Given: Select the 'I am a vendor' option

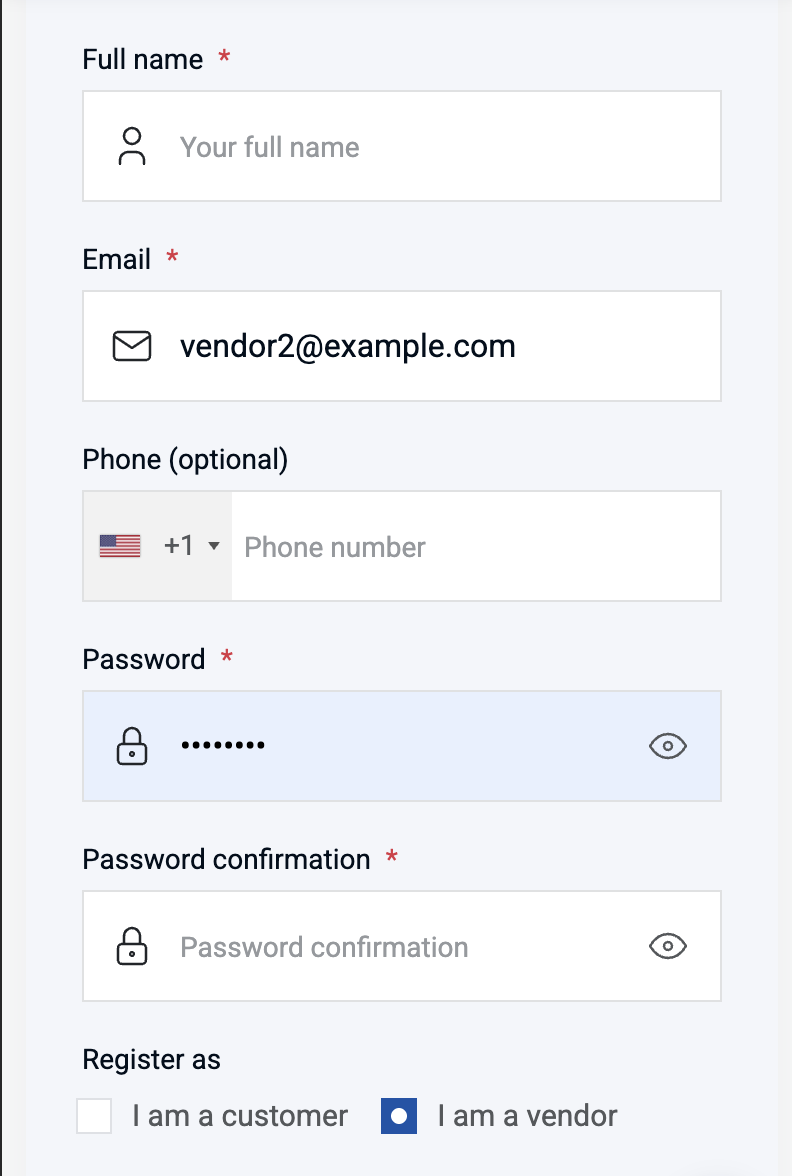Looking at the screenshot, I should pos(399,1116).
